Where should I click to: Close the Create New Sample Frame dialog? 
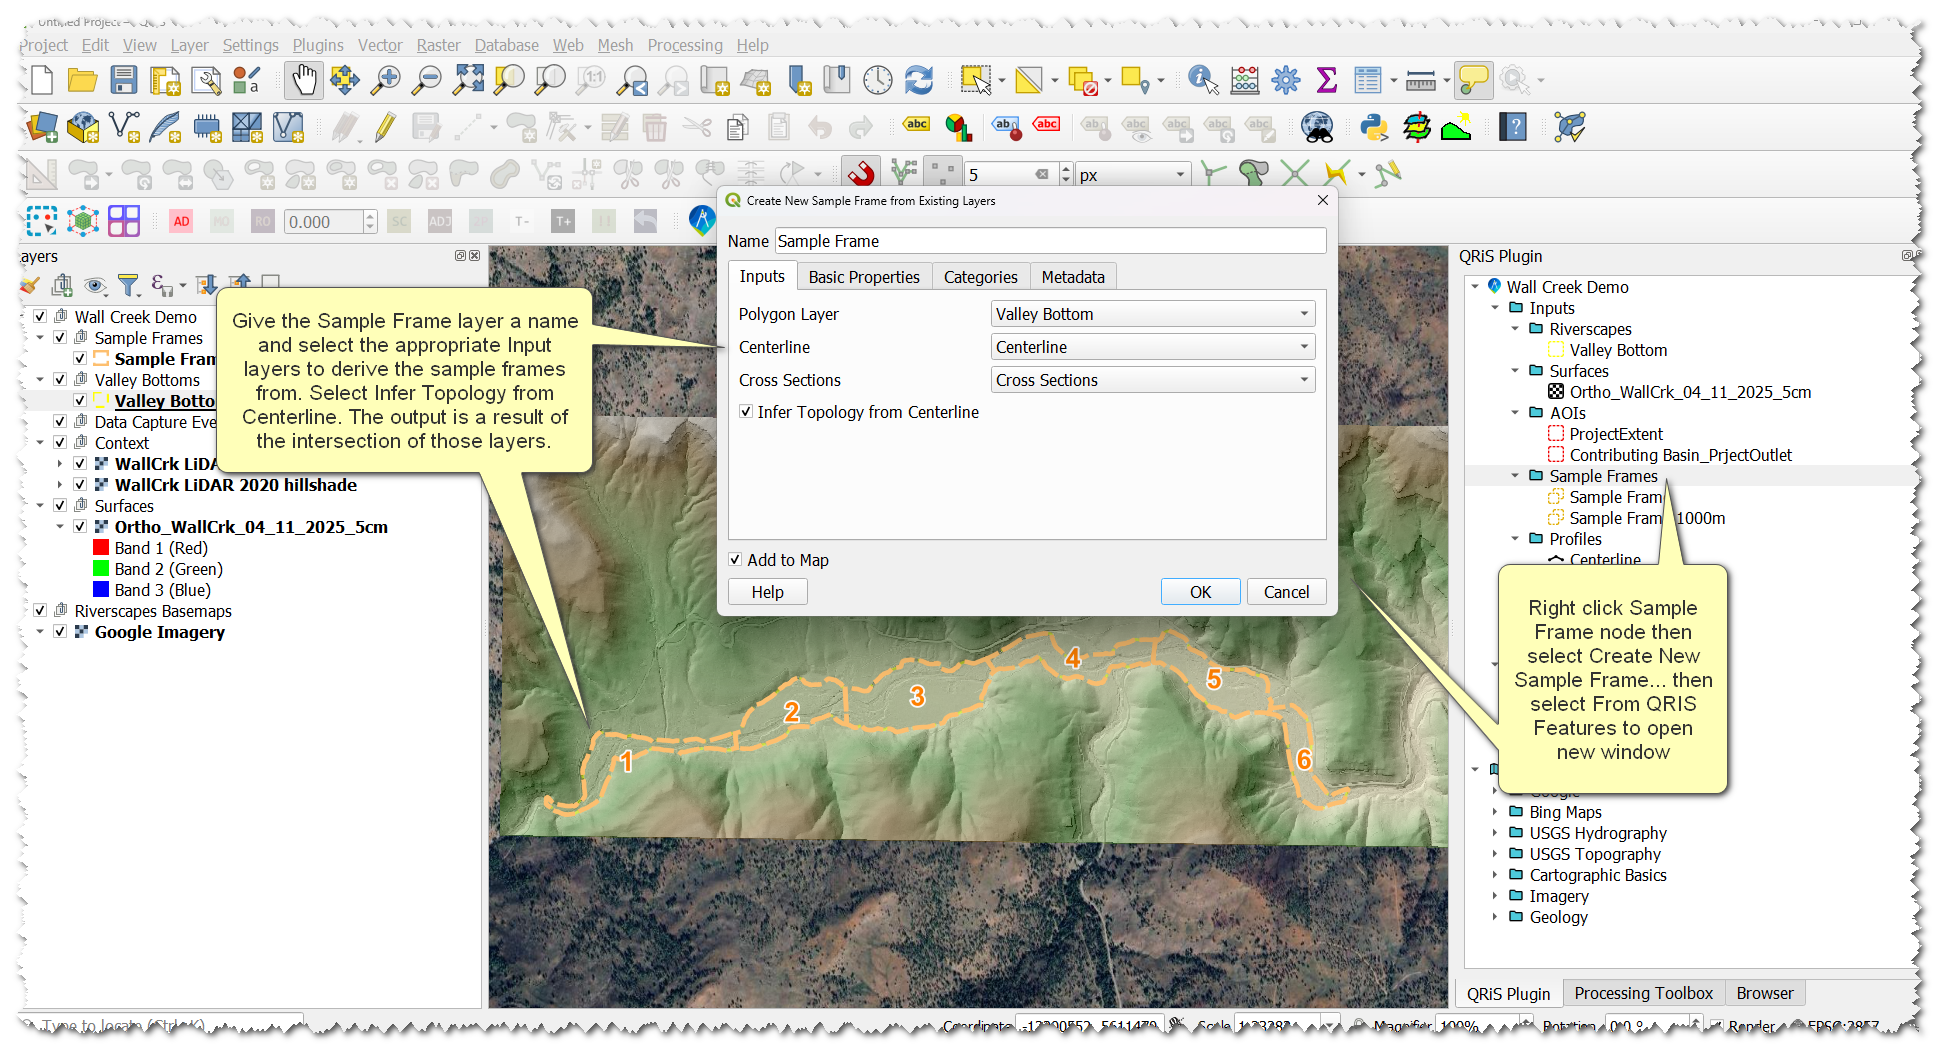(1322, 200)
